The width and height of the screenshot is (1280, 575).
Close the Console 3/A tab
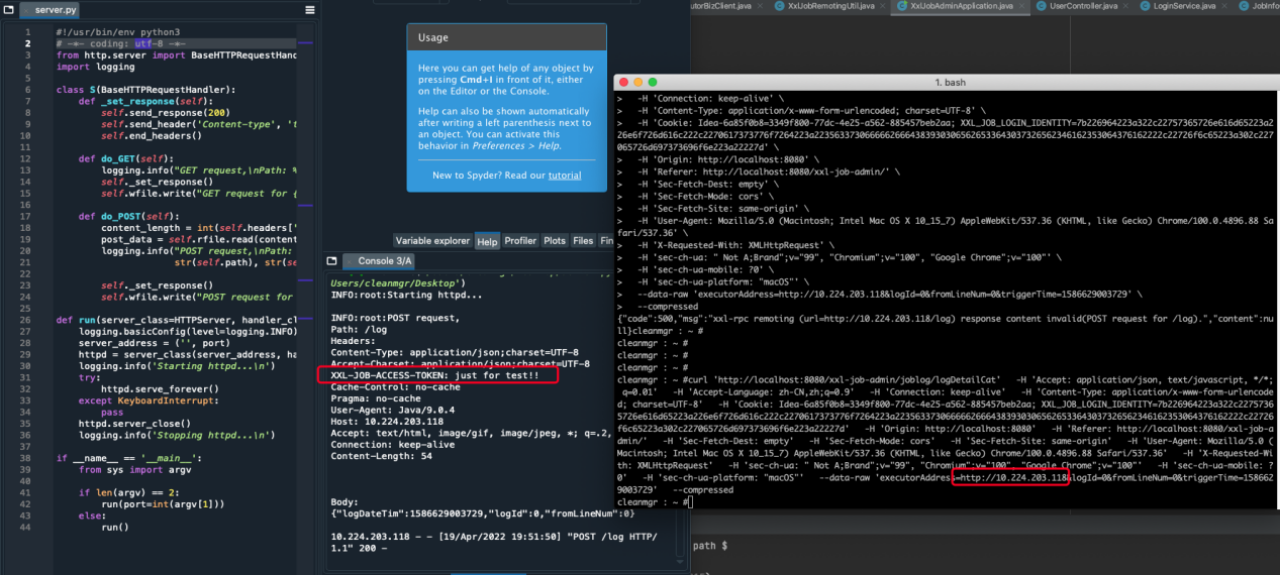click(349, 261)
